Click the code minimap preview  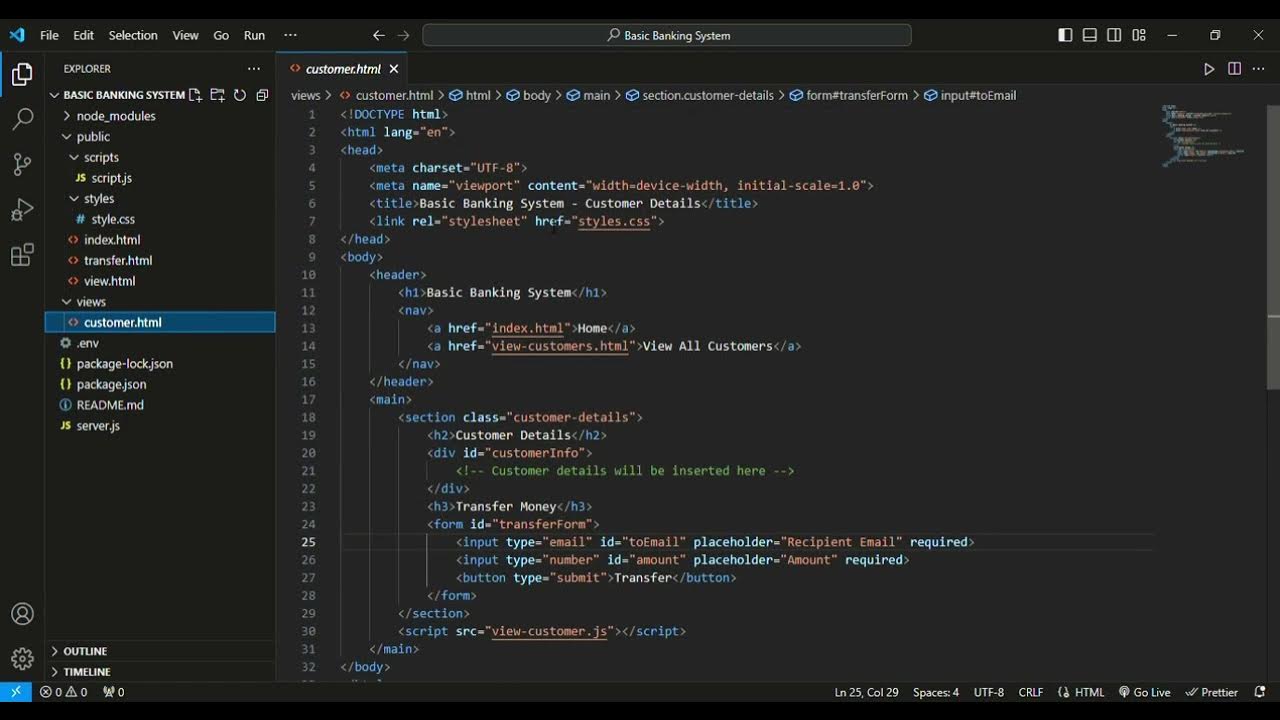(x=1205, y=135)
